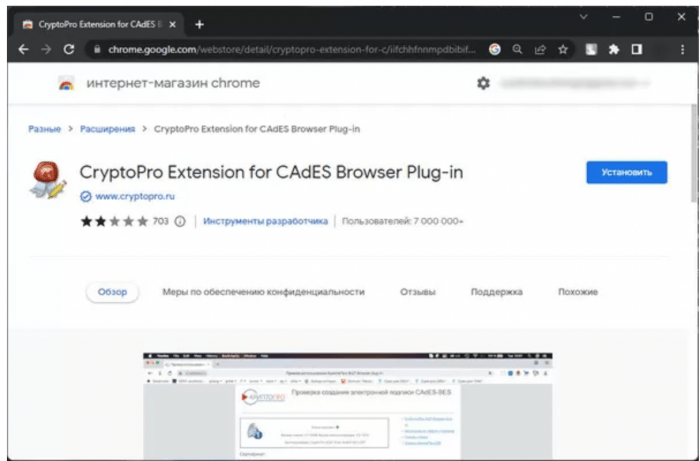Click Пользователей: 7 000 000+ text
This screenshot has height=461, width=700.
click(x=403, y=221)
